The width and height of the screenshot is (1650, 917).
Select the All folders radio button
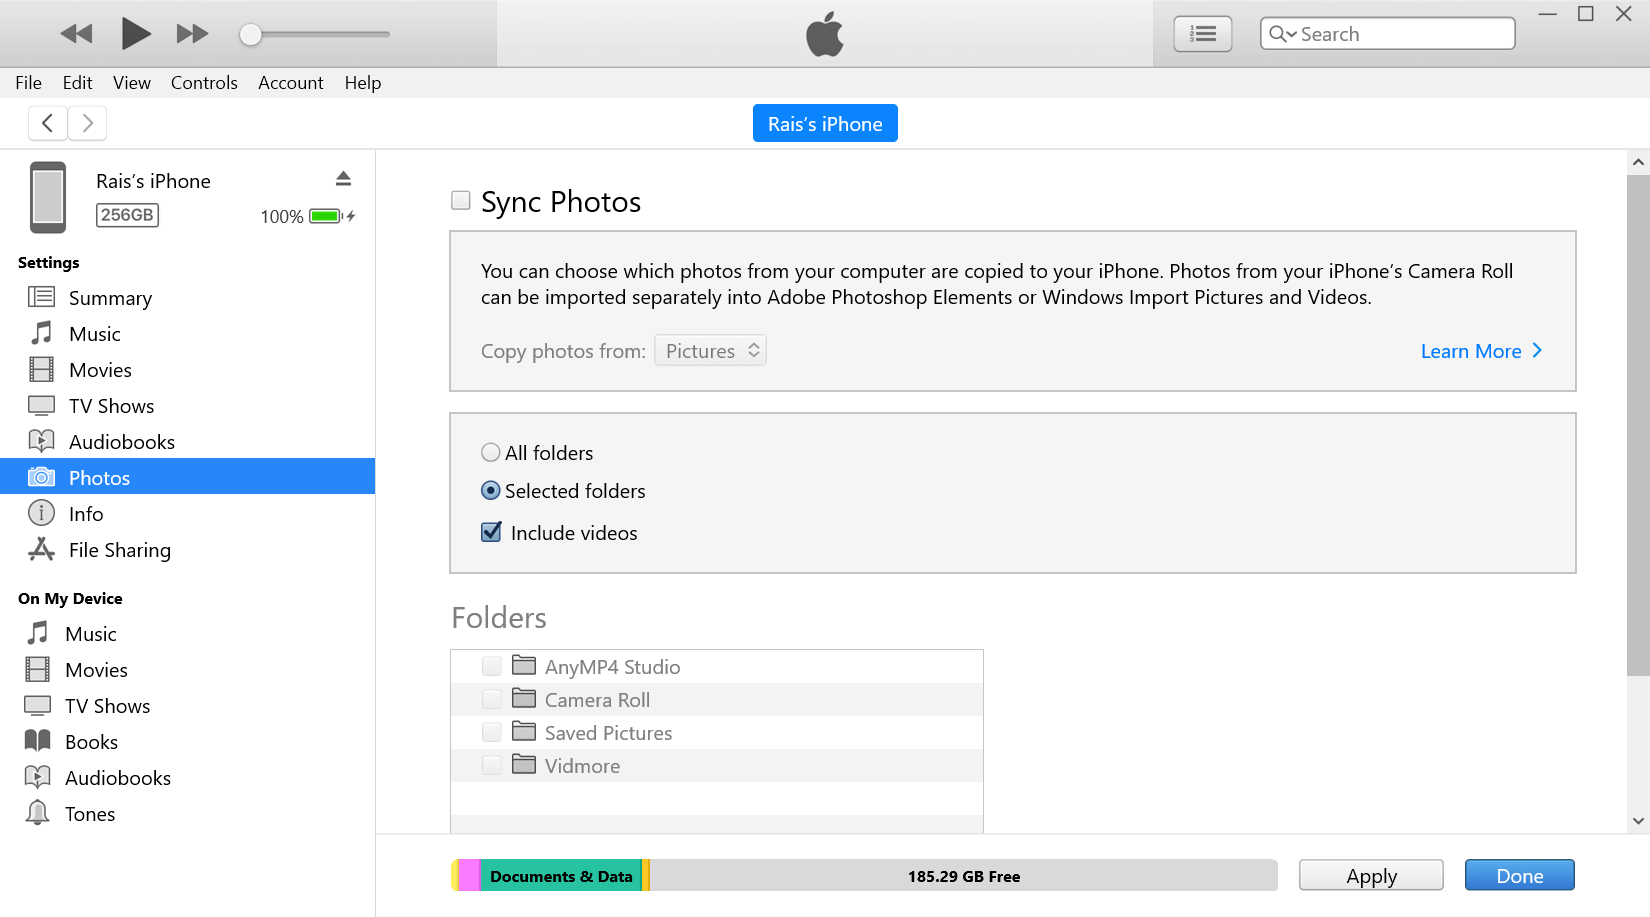pyautogui.click(x=490, y=452)
